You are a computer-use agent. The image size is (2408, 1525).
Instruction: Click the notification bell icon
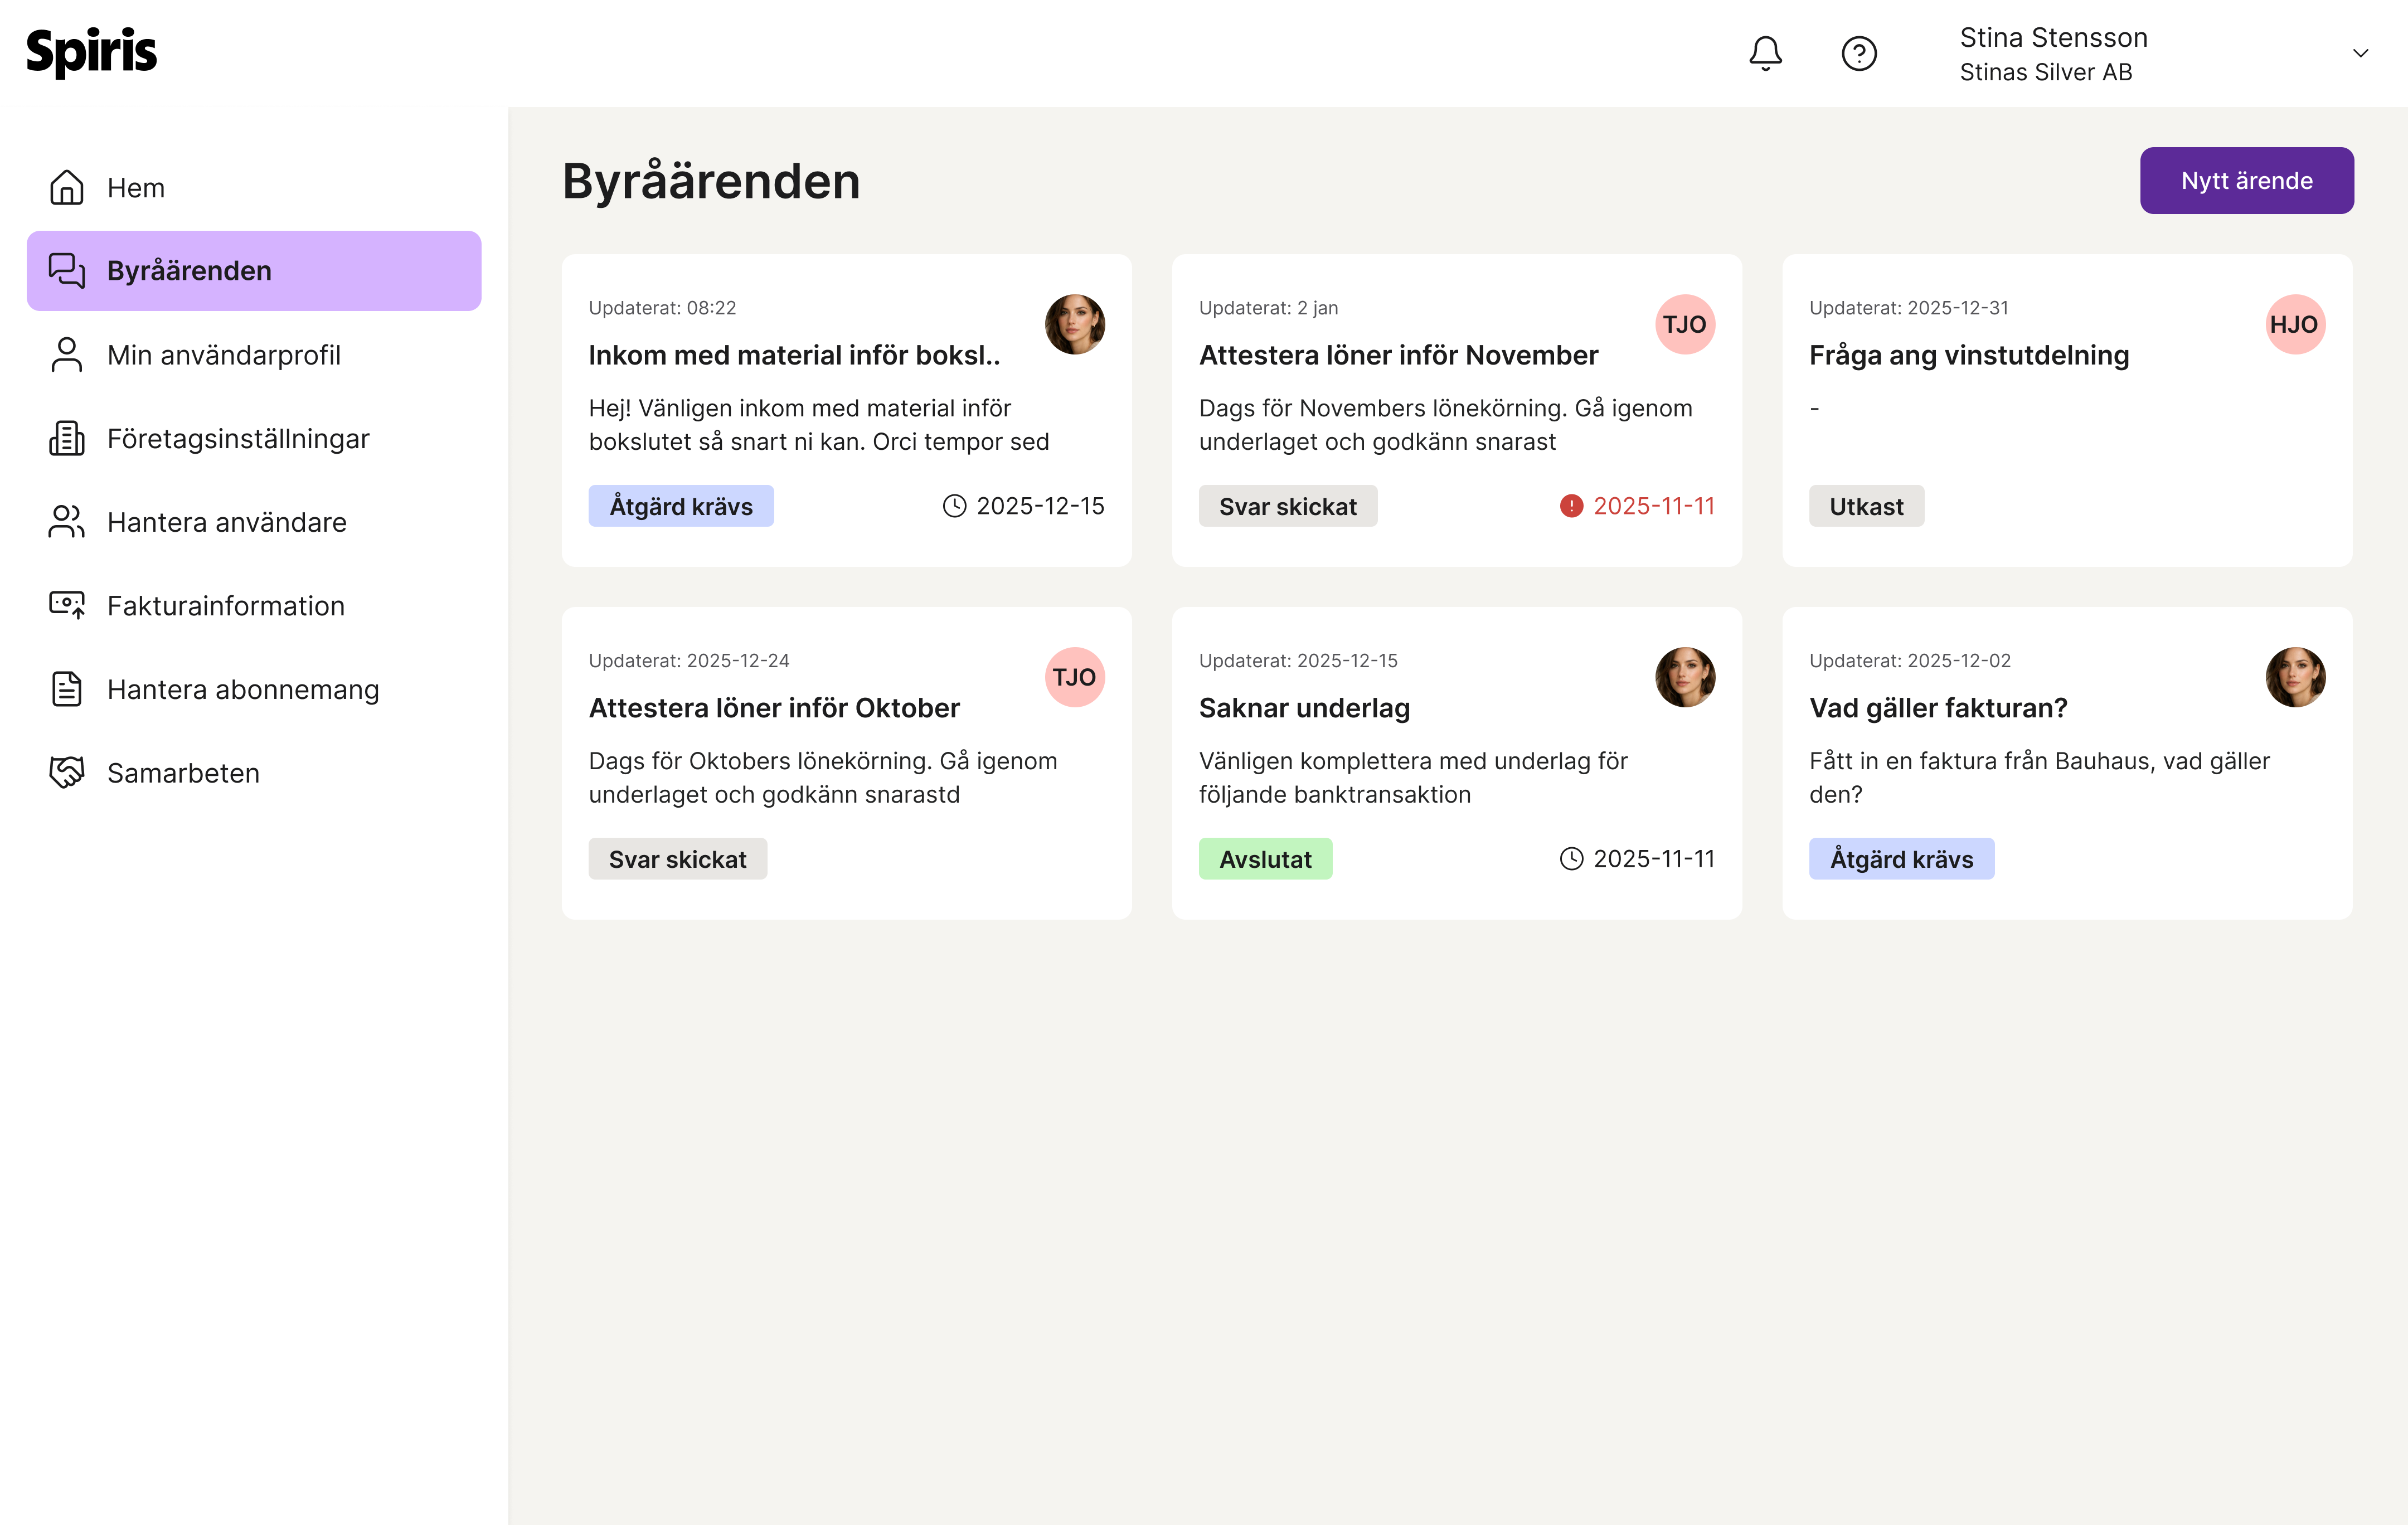point(1765,53)
